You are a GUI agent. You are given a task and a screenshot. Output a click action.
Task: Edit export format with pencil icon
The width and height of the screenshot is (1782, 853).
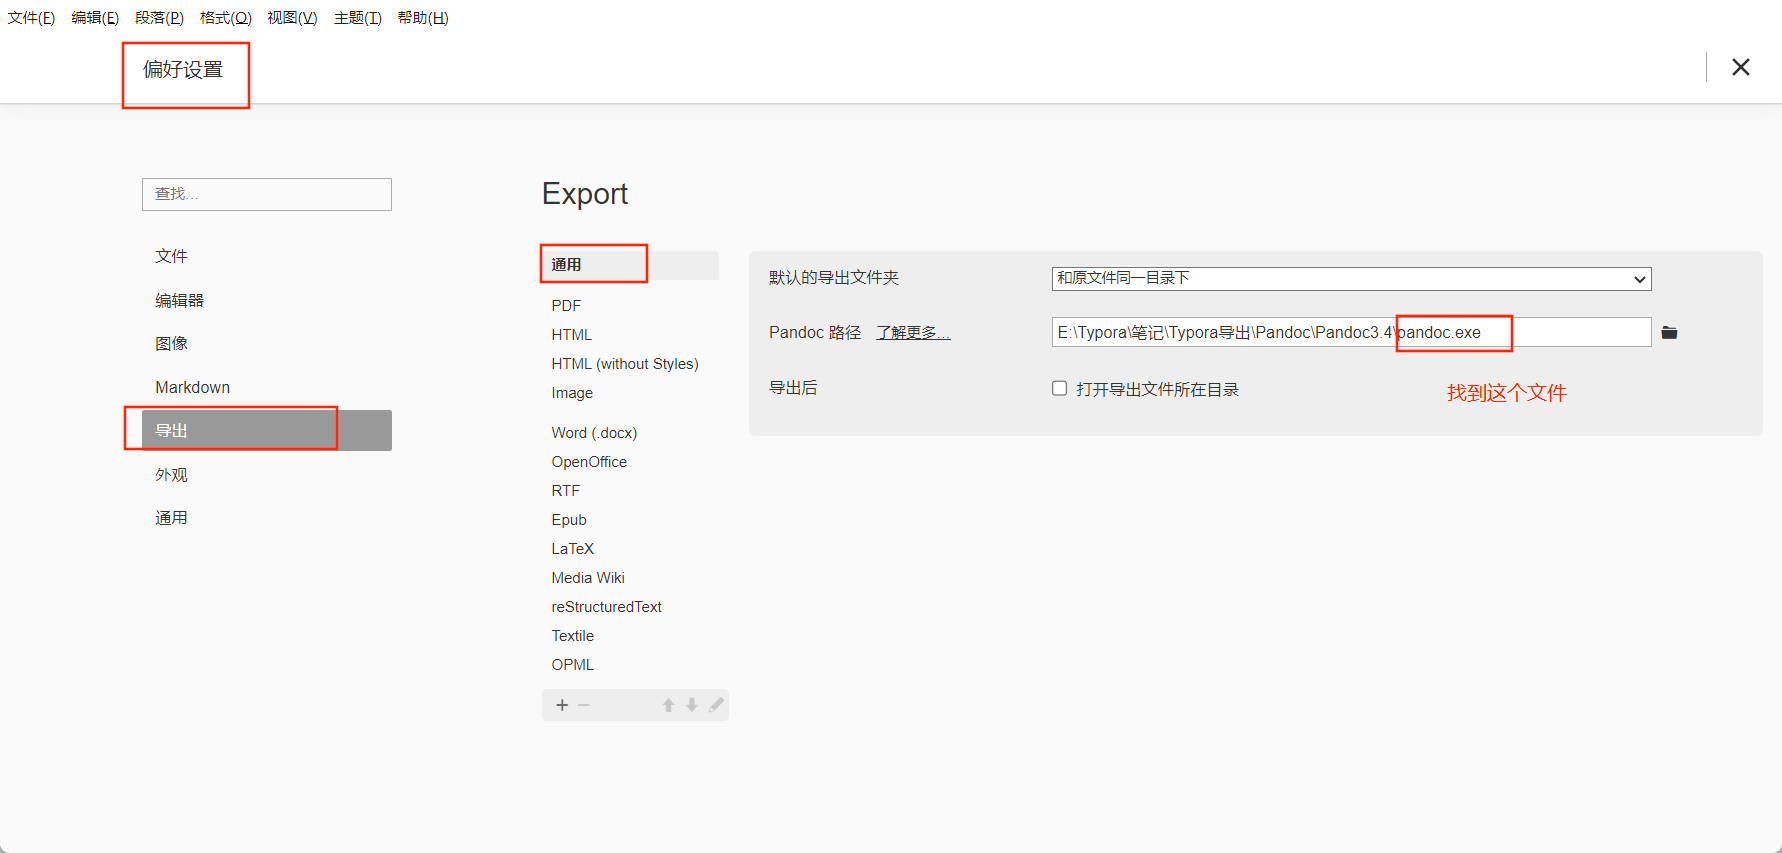coord(716,705)
